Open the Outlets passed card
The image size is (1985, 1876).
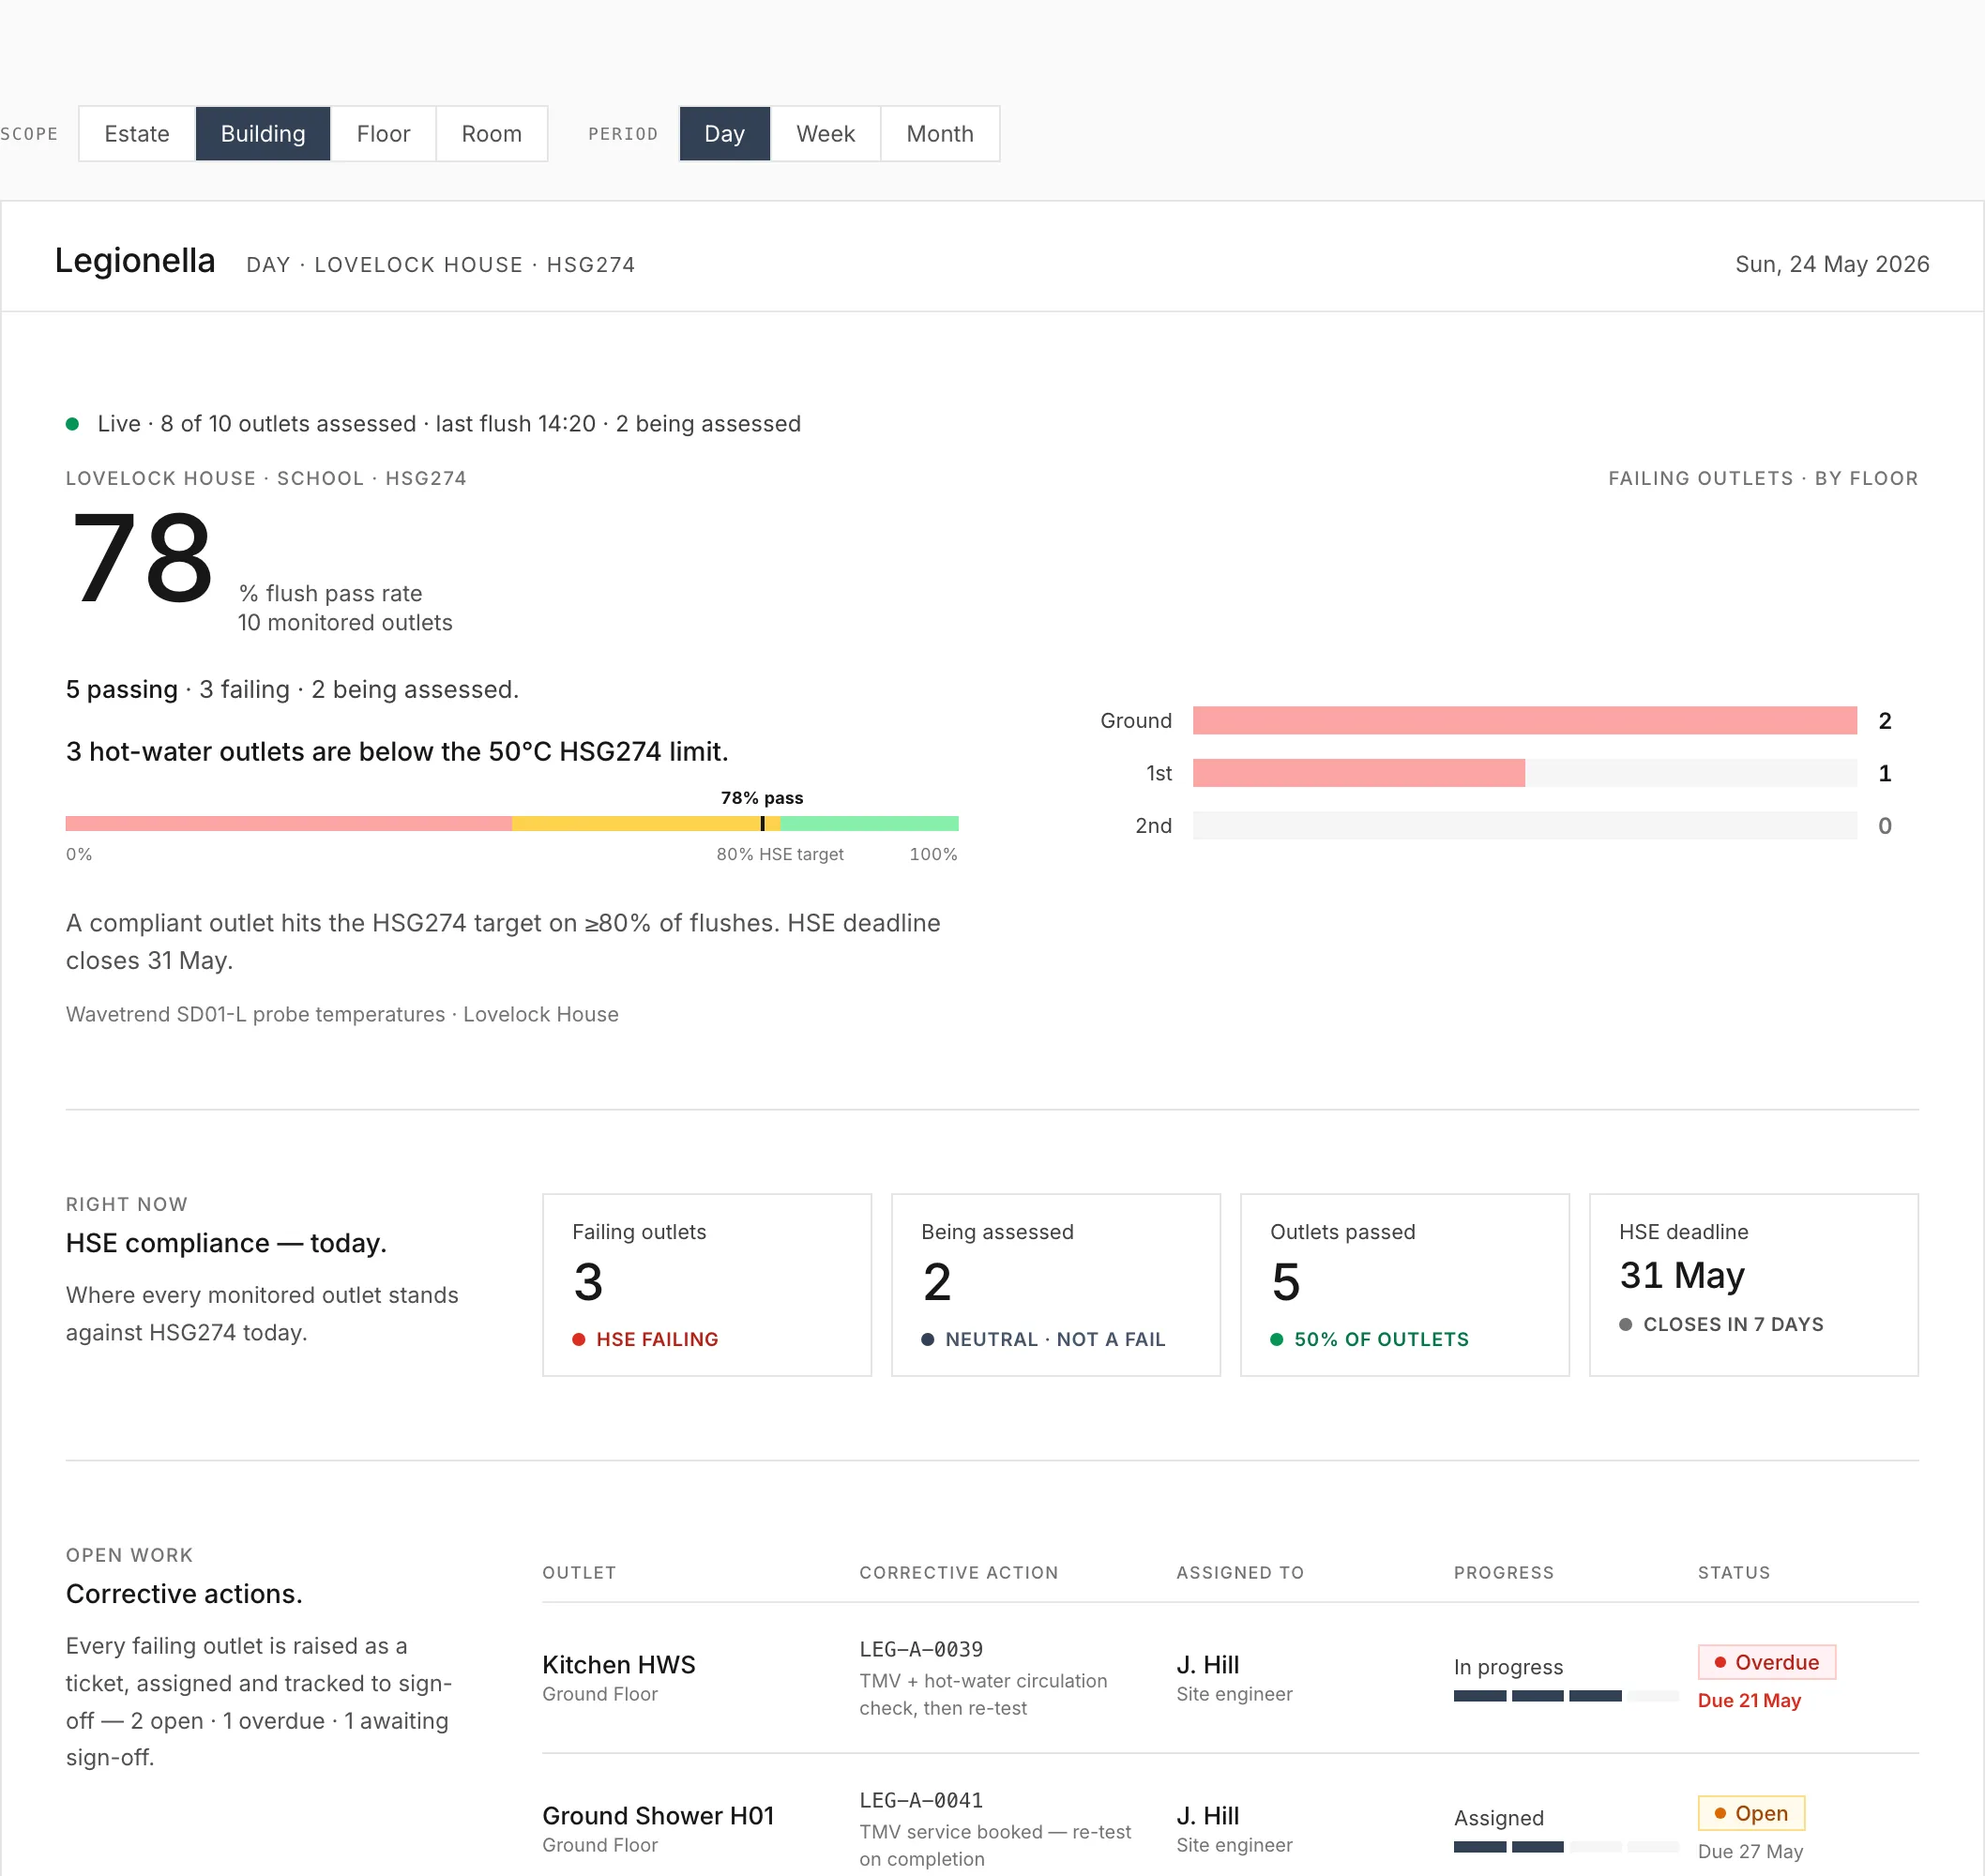[x=1405, y=1285]
